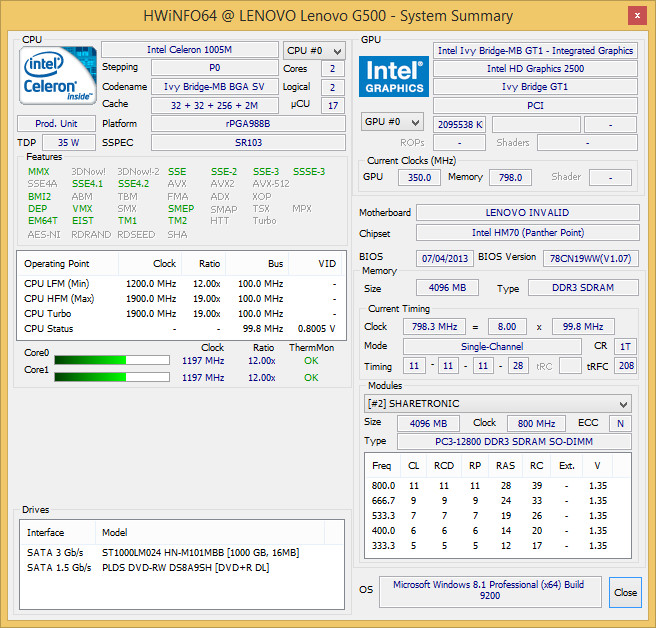Click the Freq column header in timings table
656x628 pixels.
(382, 466)
